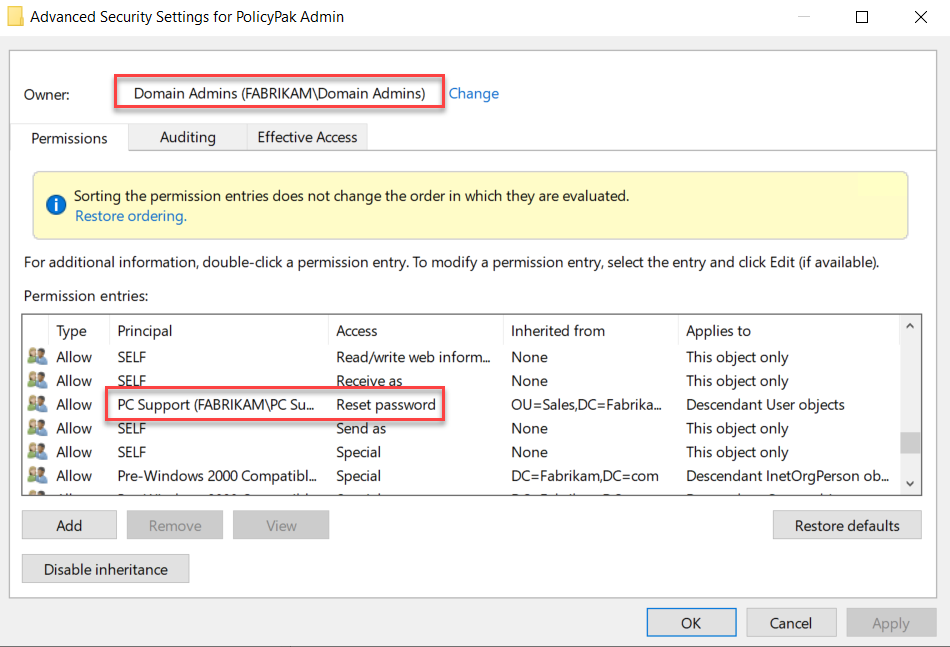The height and width of the screenshot is (647, 950).
Task: Select the SELF Read/write web information entry
Action: tap(463, 357)
